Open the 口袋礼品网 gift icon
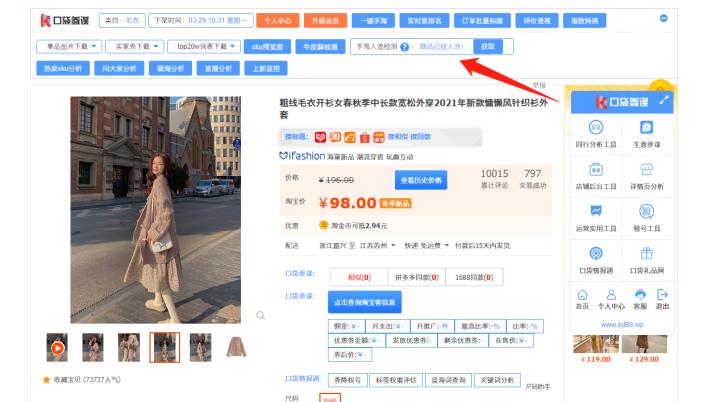Image resolution: width=720 pixels, height=402 pixels. 646,254
